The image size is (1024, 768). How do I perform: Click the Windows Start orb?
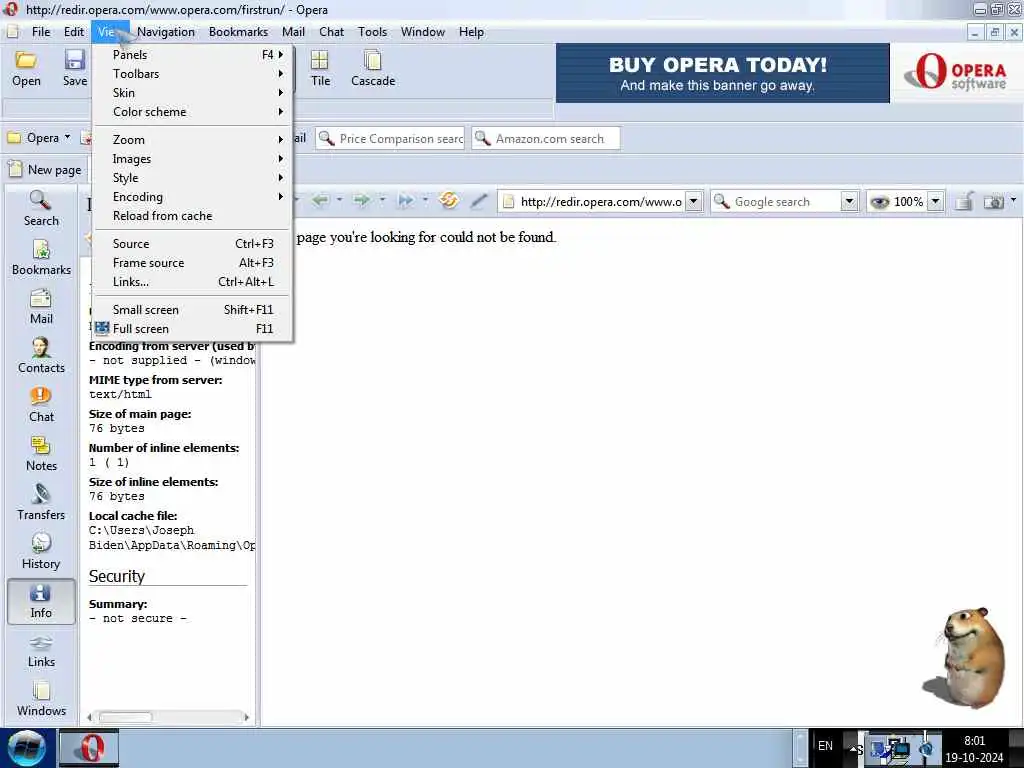(x=26, y=748)
